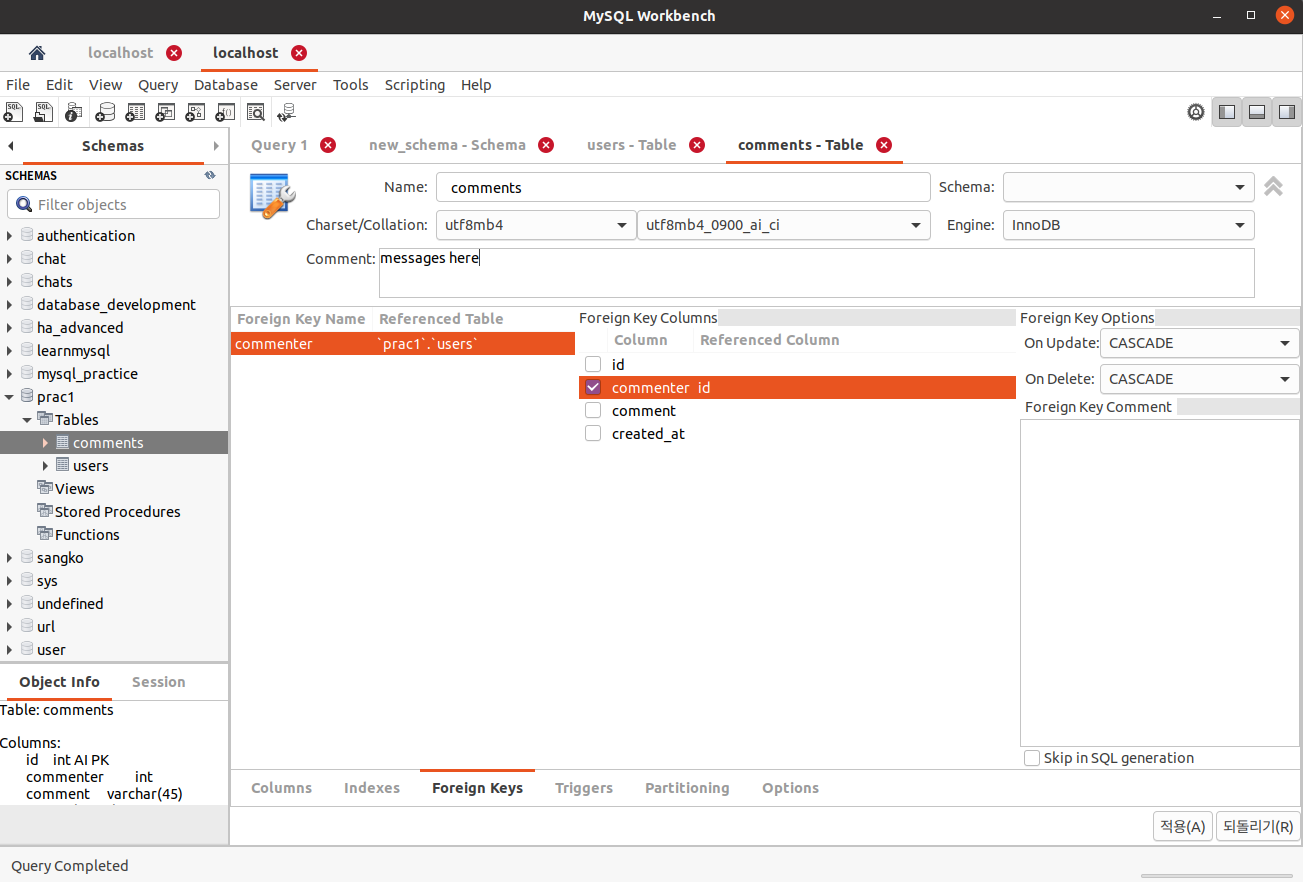Open an SQL script file from disk
The image size is (1303, 882).
43,112
